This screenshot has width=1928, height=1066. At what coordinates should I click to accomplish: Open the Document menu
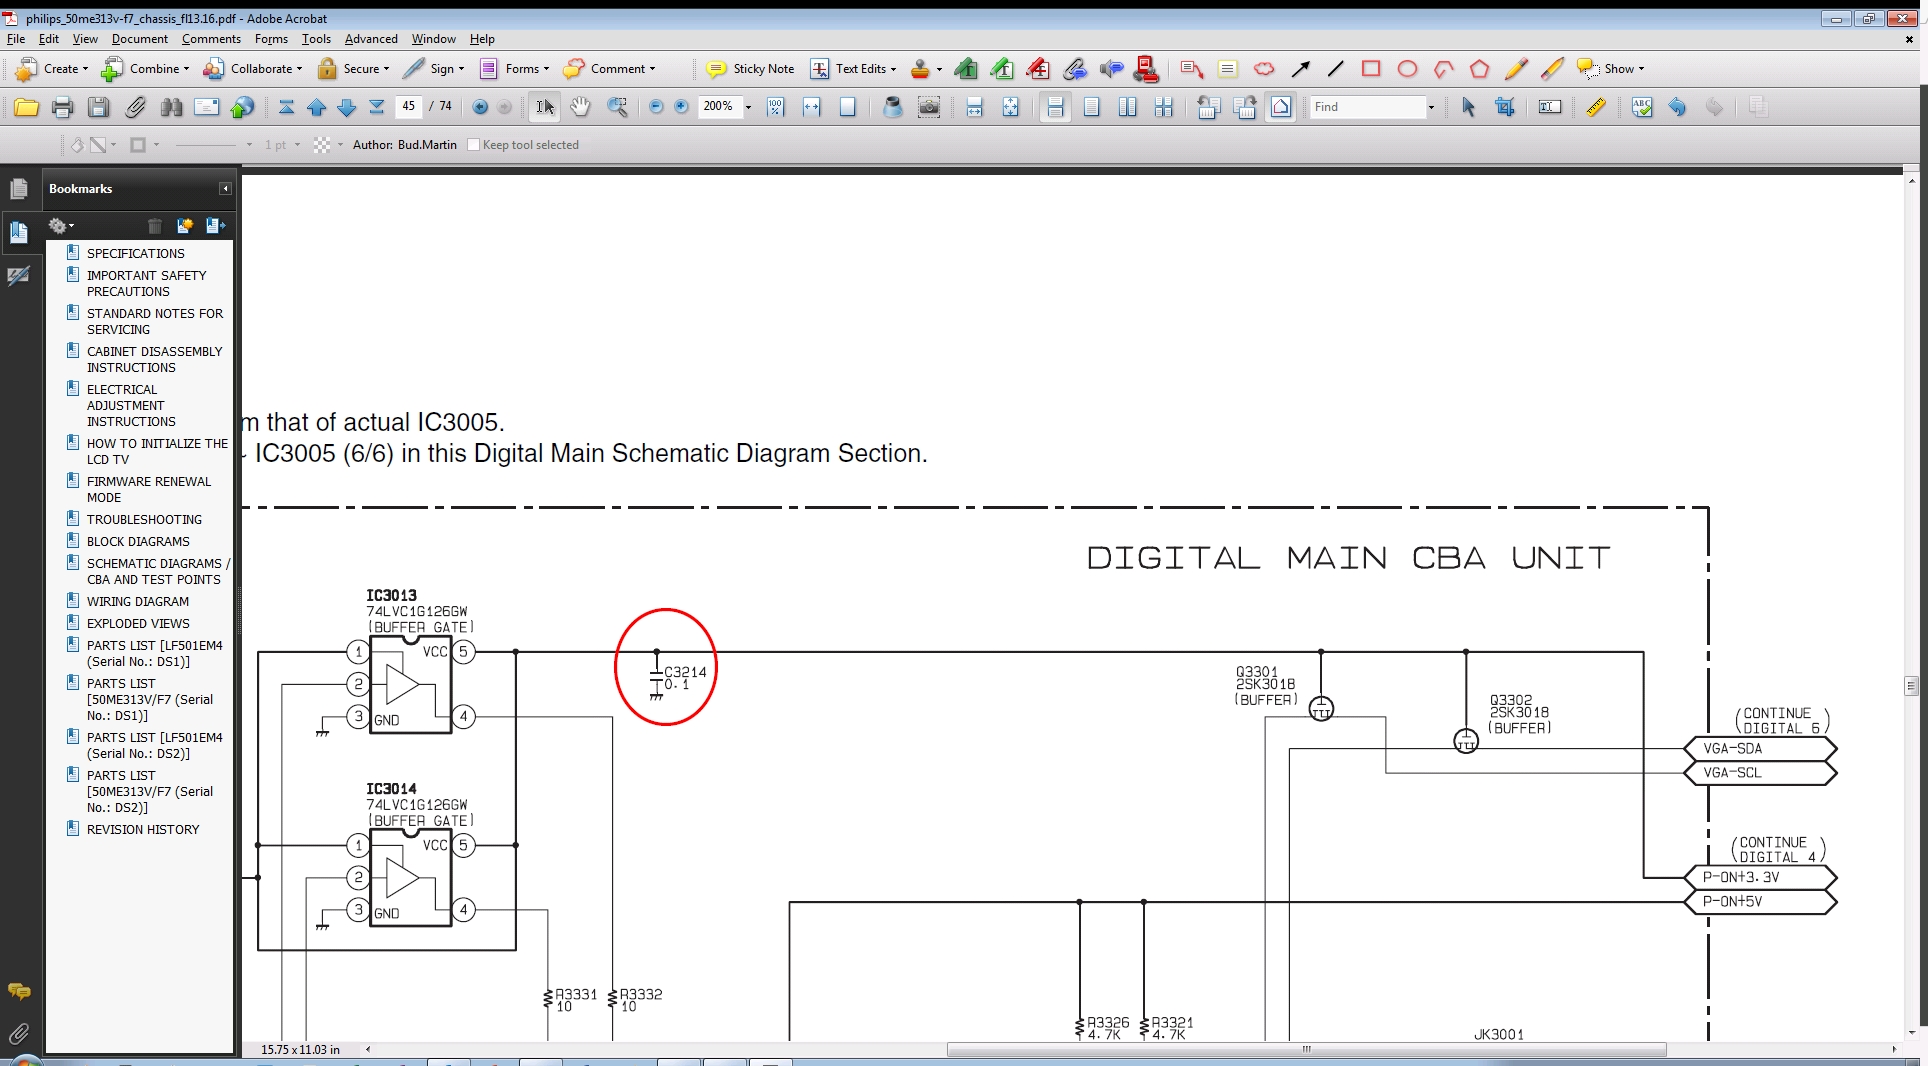click(139, 39)
